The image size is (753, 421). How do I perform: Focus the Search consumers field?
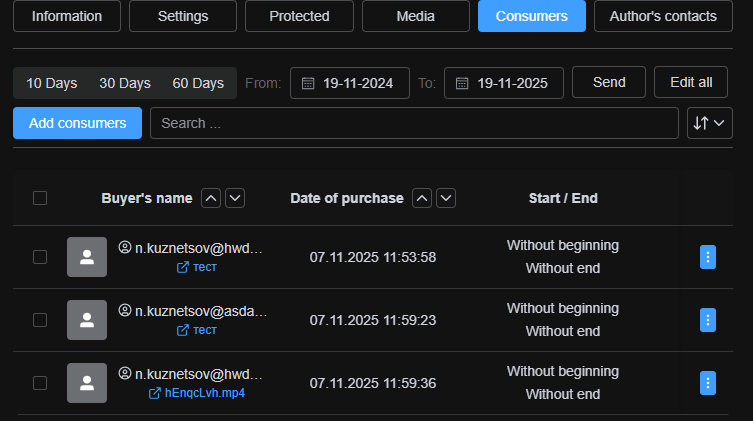click(414, 123)
